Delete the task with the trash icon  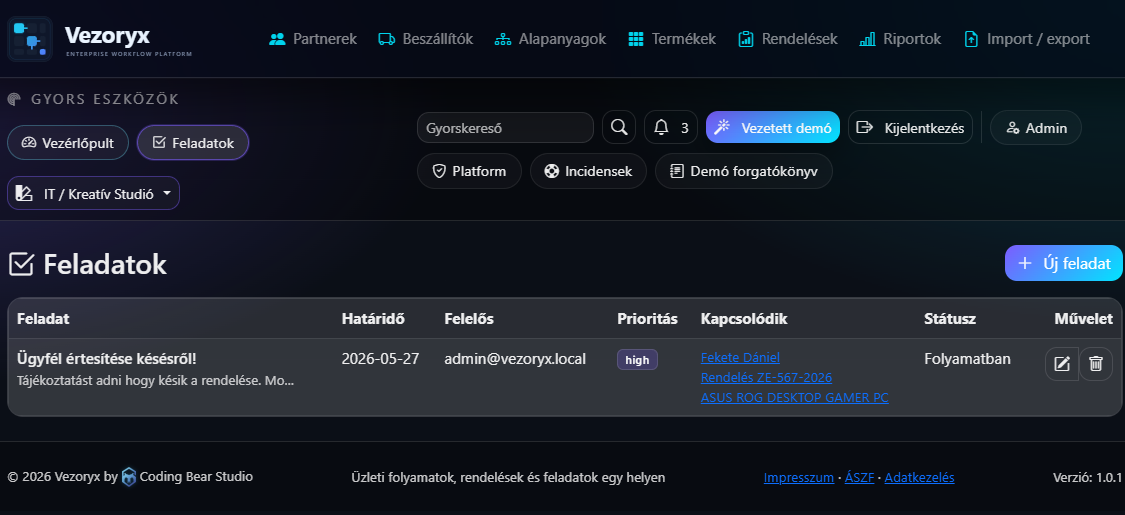[1096, 364]
